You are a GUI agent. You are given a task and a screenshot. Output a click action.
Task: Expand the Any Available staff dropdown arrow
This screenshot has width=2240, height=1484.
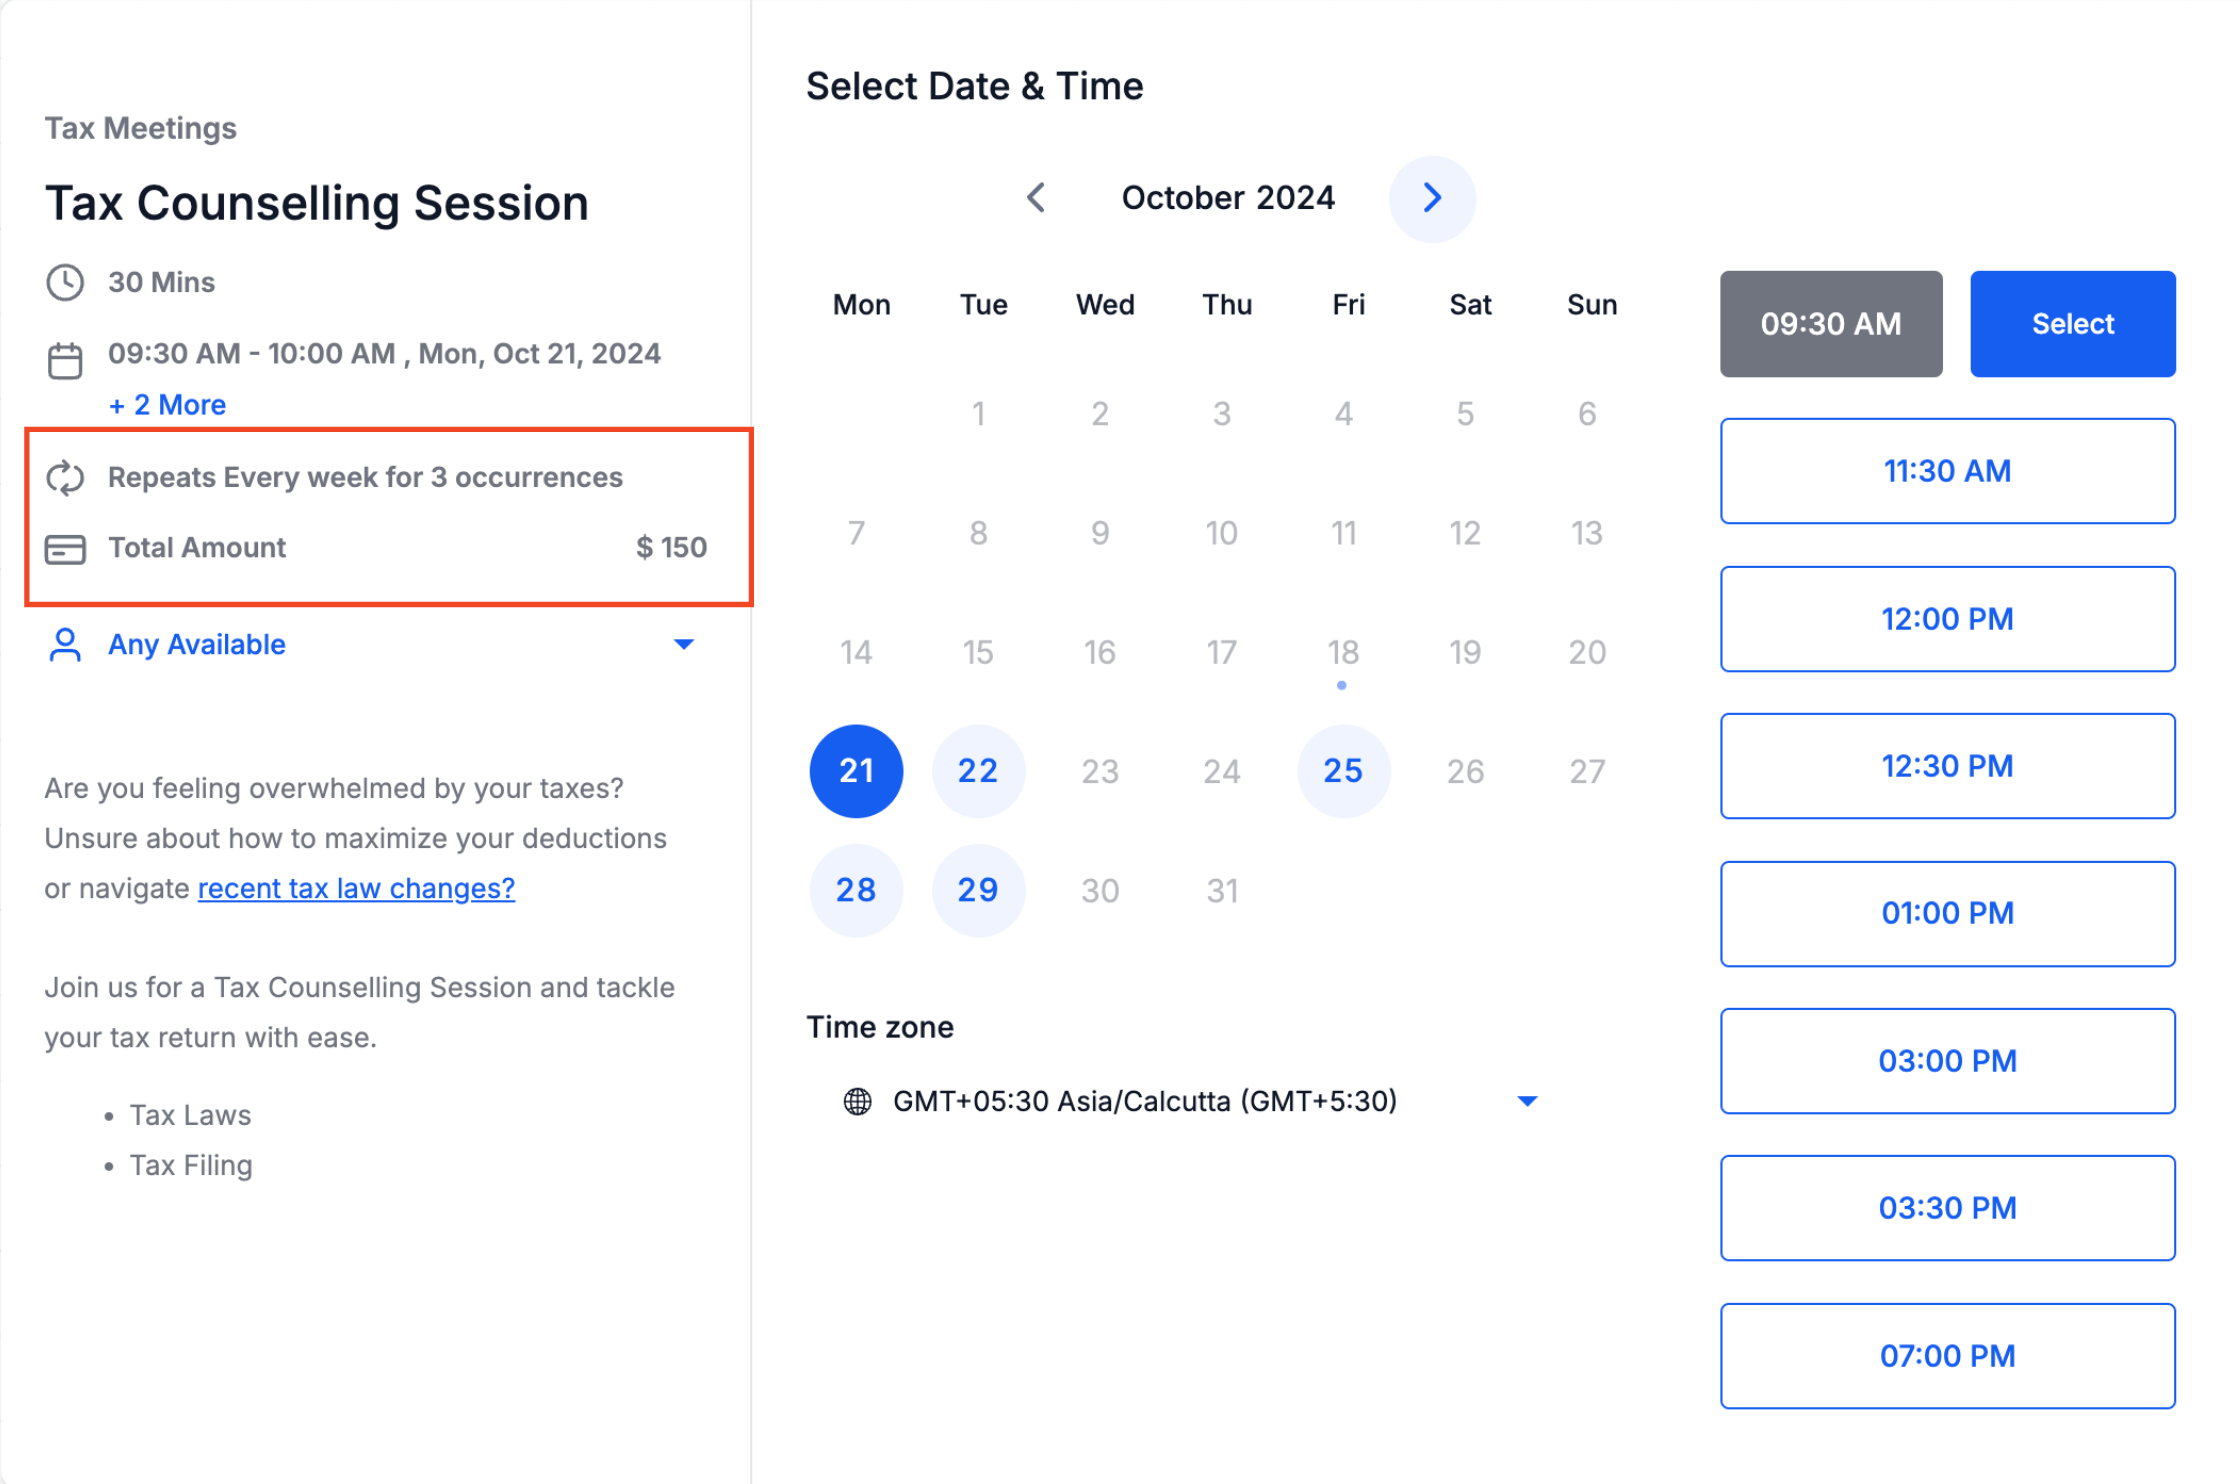684,644
